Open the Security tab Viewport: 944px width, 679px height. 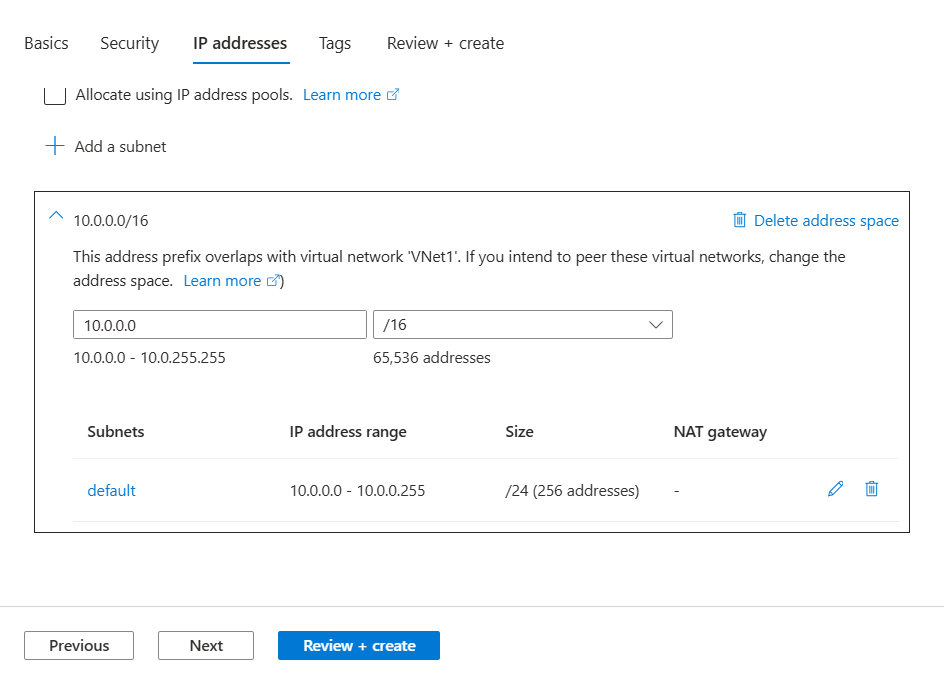(x=129, y=43)
